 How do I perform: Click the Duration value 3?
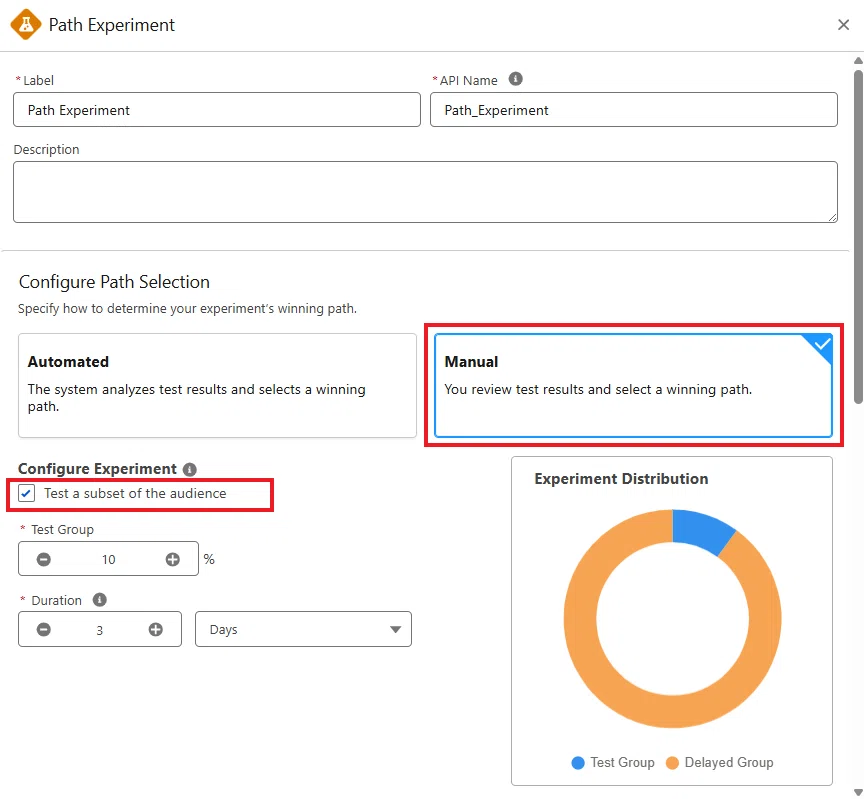tap(100, 630)
